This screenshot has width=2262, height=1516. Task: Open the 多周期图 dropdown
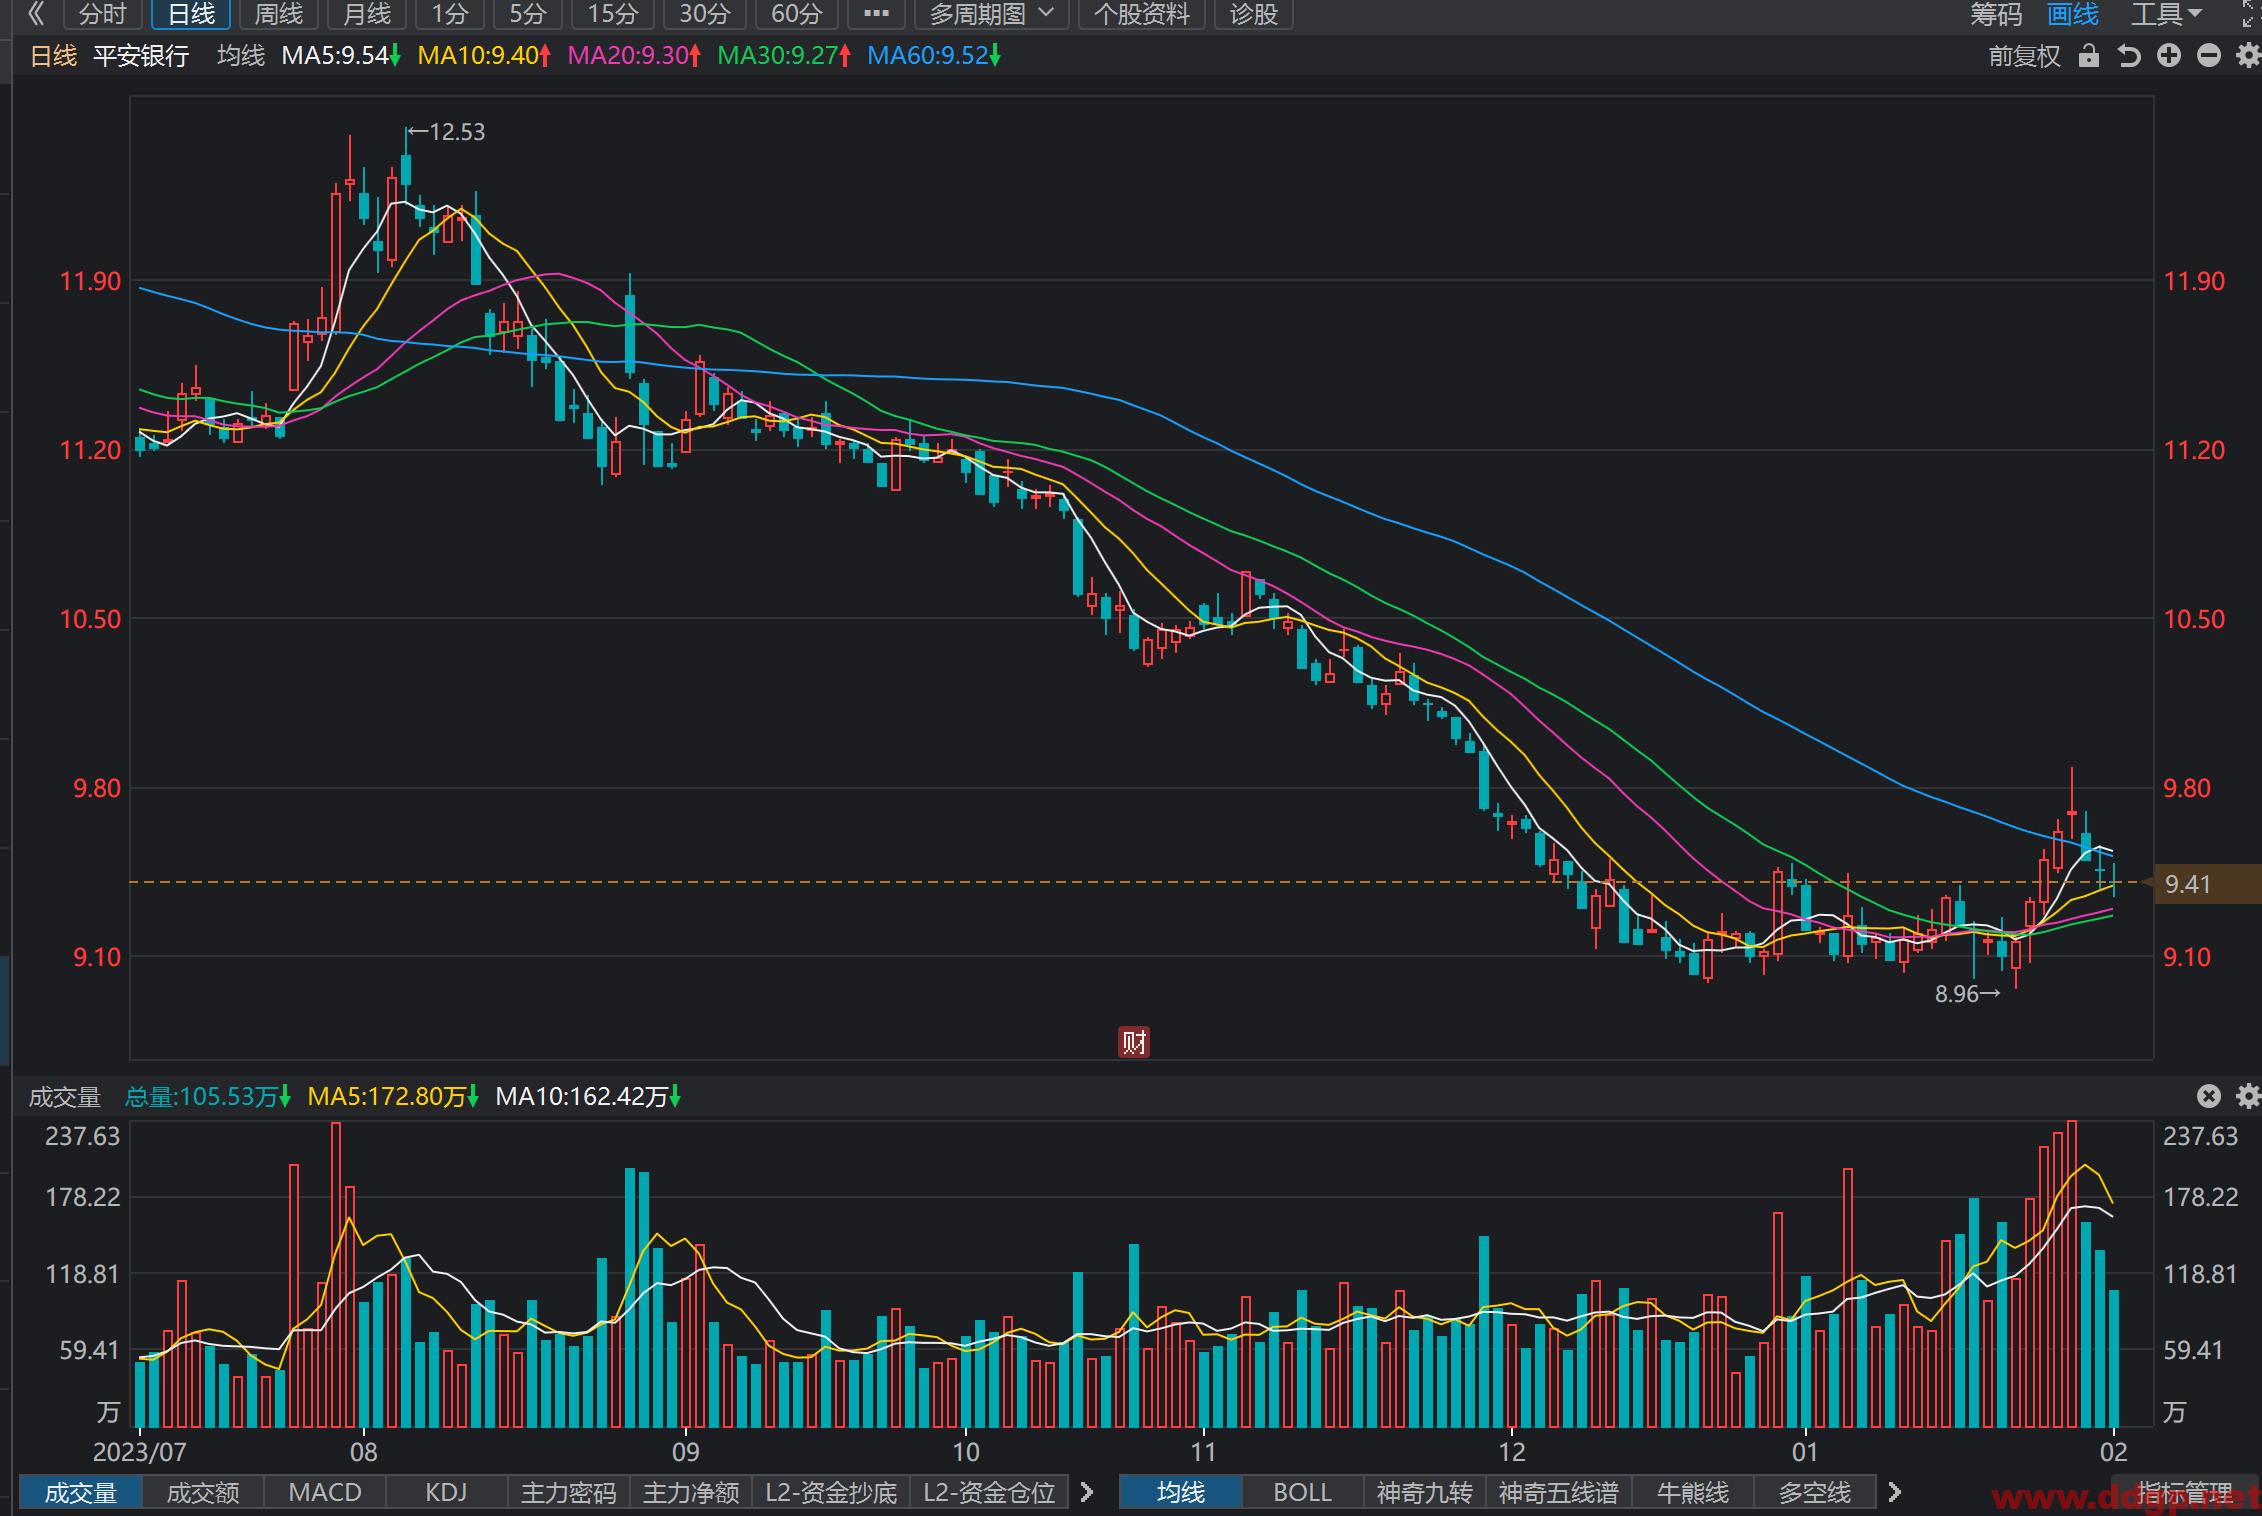[x=992, y=14]
